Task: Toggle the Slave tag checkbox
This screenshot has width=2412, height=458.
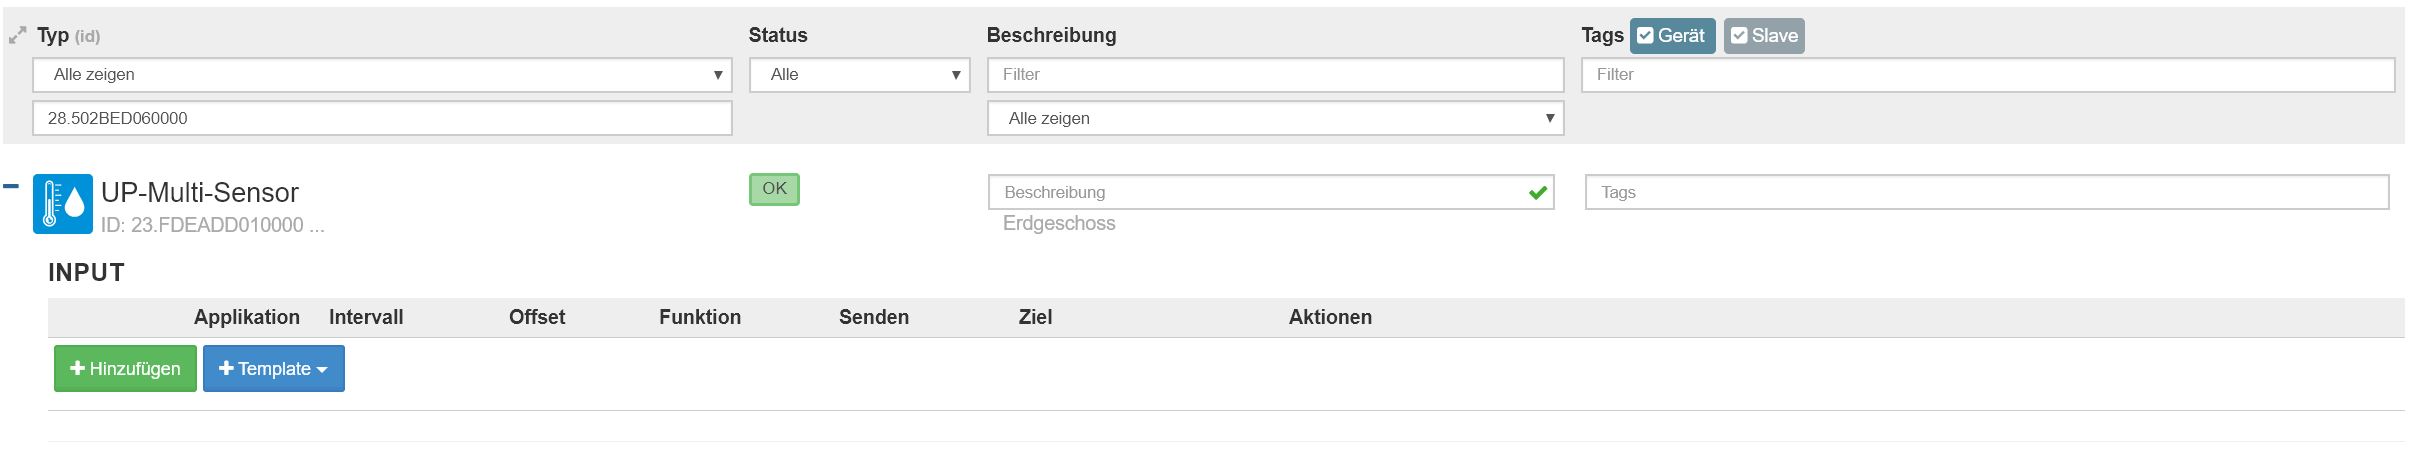Action: tap(1764, 36)
